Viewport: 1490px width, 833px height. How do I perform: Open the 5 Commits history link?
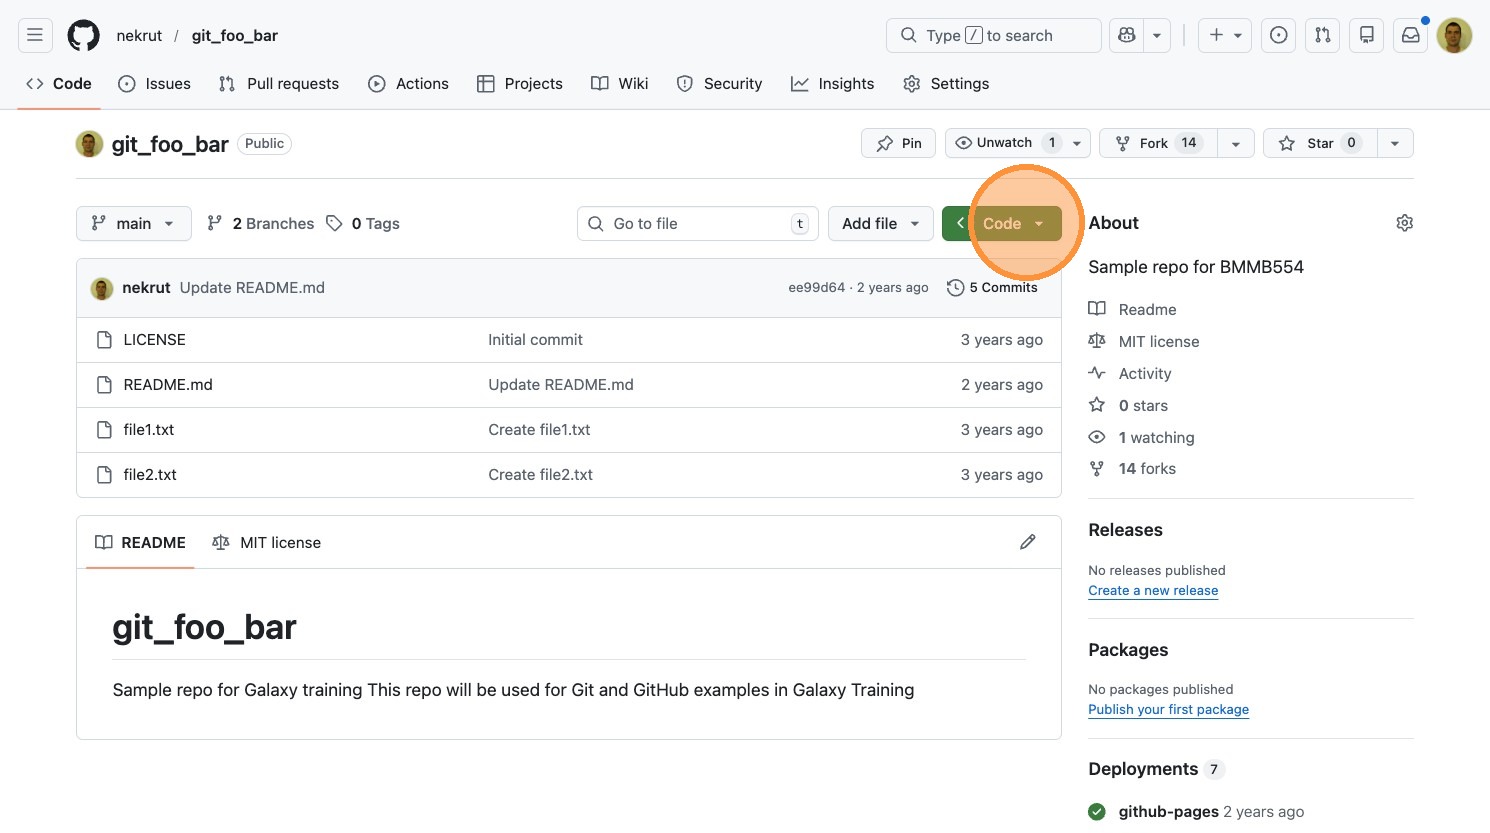[992, 288]
